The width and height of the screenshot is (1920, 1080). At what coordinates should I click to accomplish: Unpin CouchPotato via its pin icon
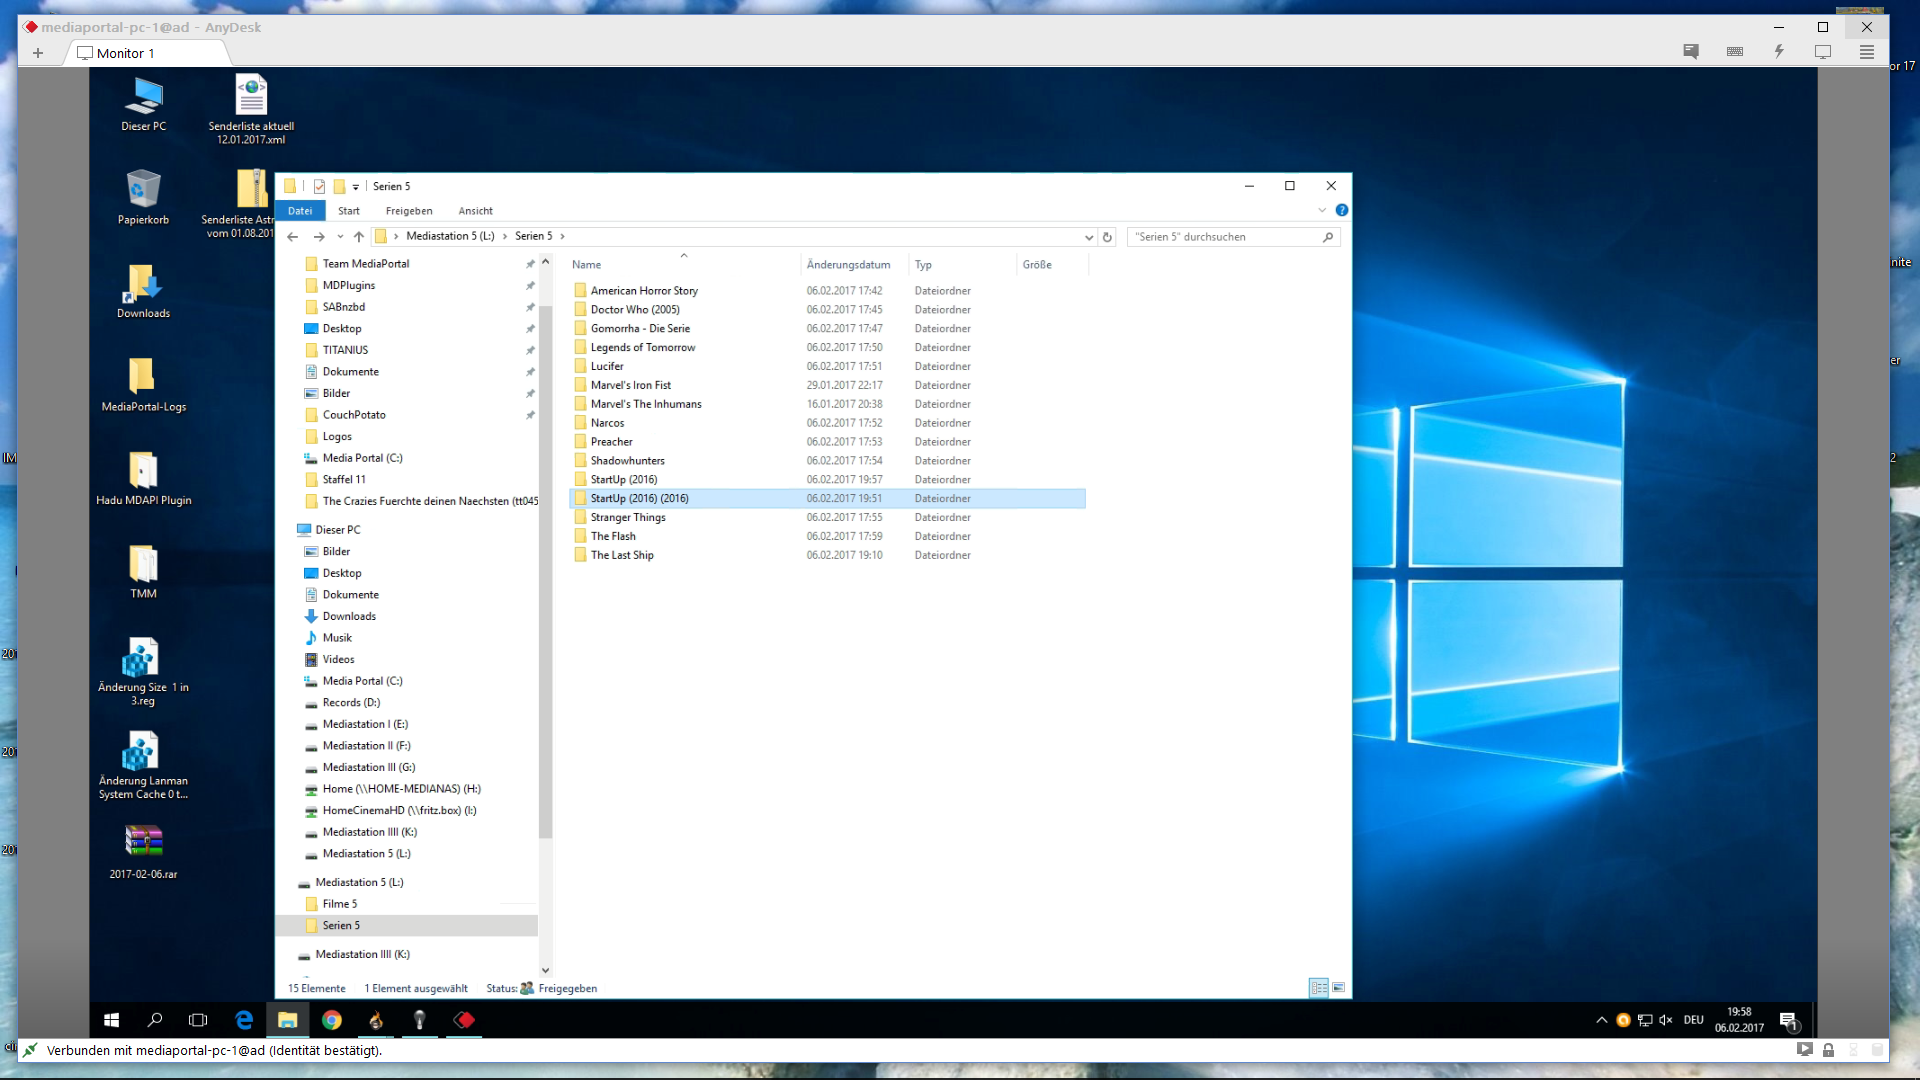pos(530,415)
